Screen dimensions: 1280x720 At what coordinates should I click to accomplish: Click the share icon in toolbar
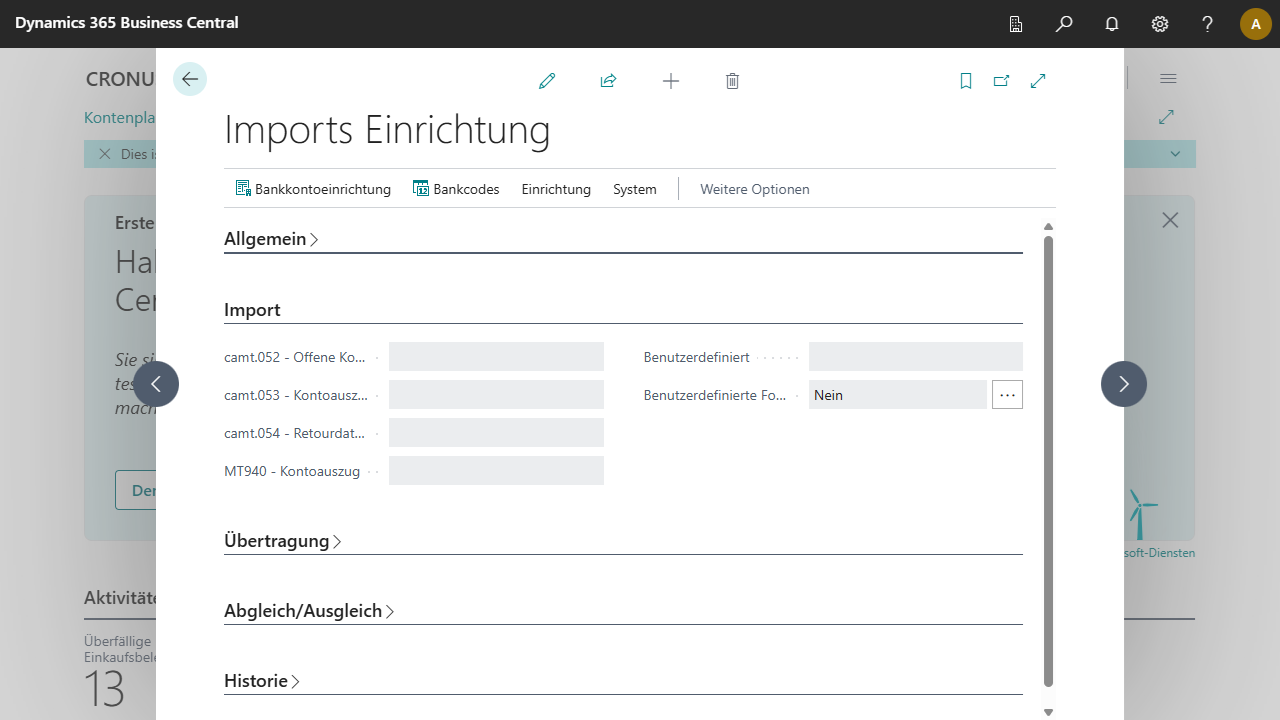[608, 81]
